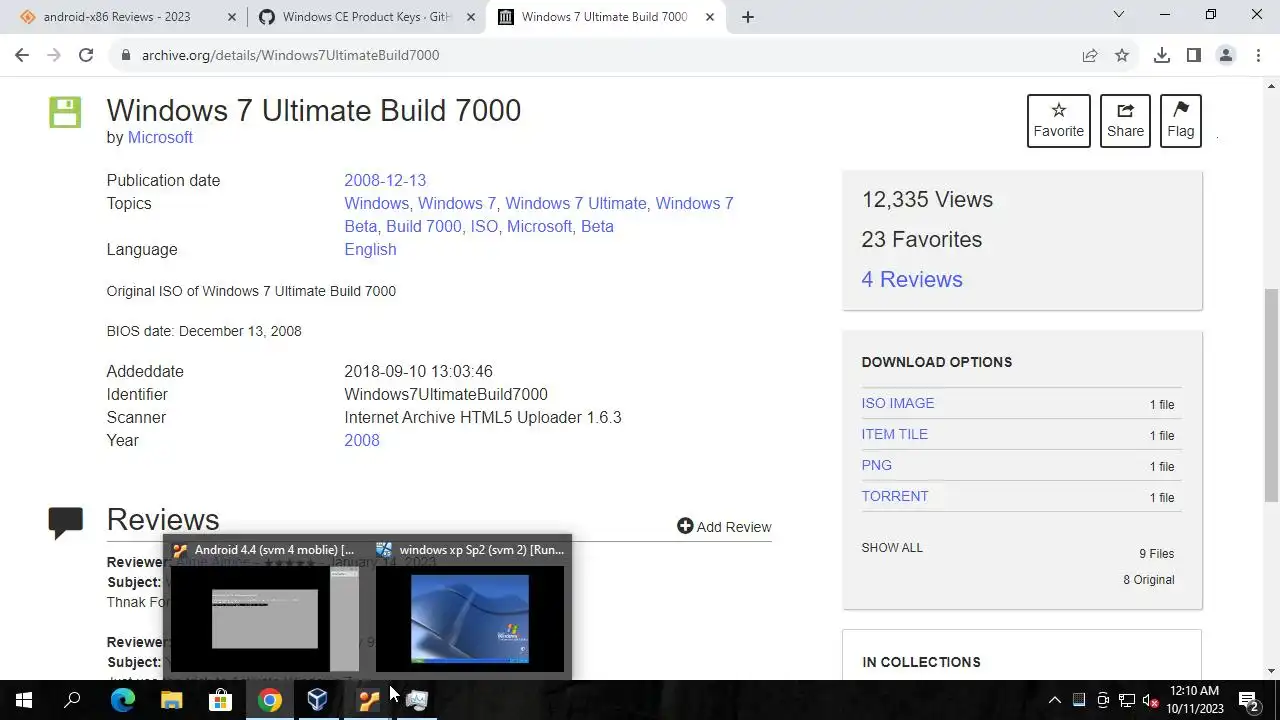Viewport: 1280px width, 720px height.
Task: Open the Build 7000 topic link
Action: point(424,226)
